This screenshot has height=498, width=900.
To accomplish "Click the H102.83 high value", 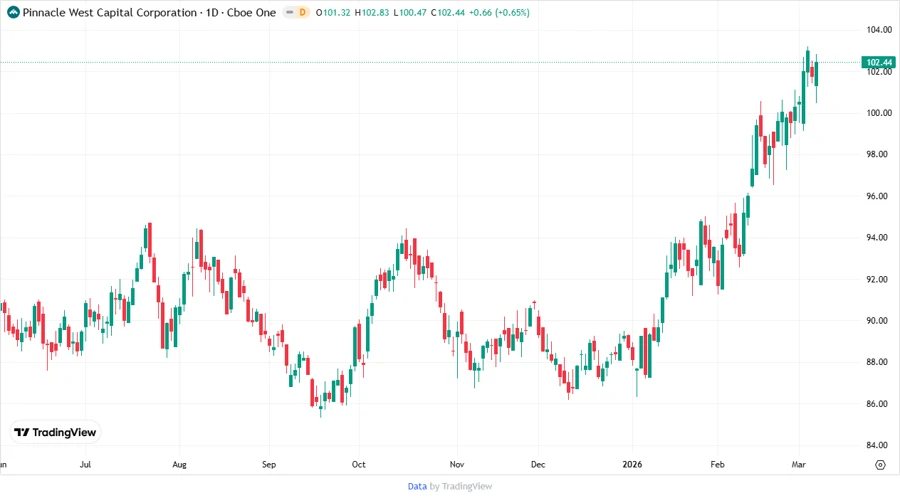I will click(x=371, y=12).
